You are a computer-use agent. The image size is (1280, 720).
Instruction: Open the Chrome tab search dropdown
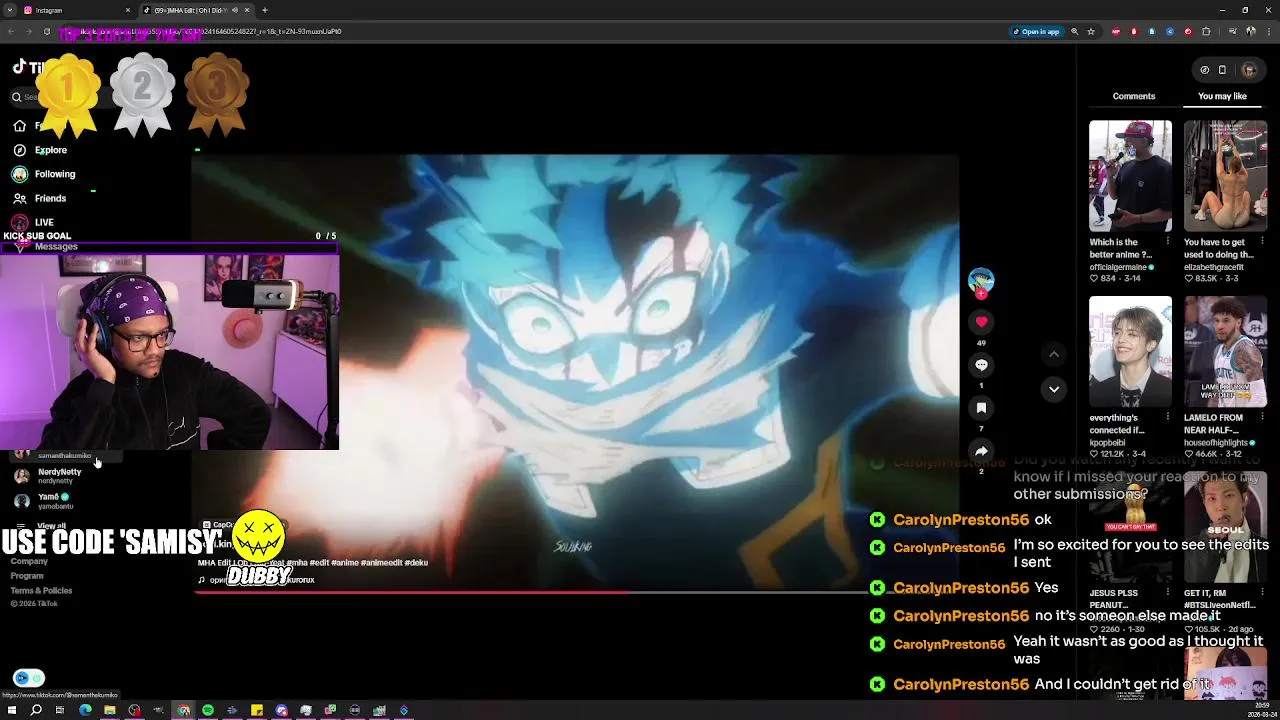point(10,10)
